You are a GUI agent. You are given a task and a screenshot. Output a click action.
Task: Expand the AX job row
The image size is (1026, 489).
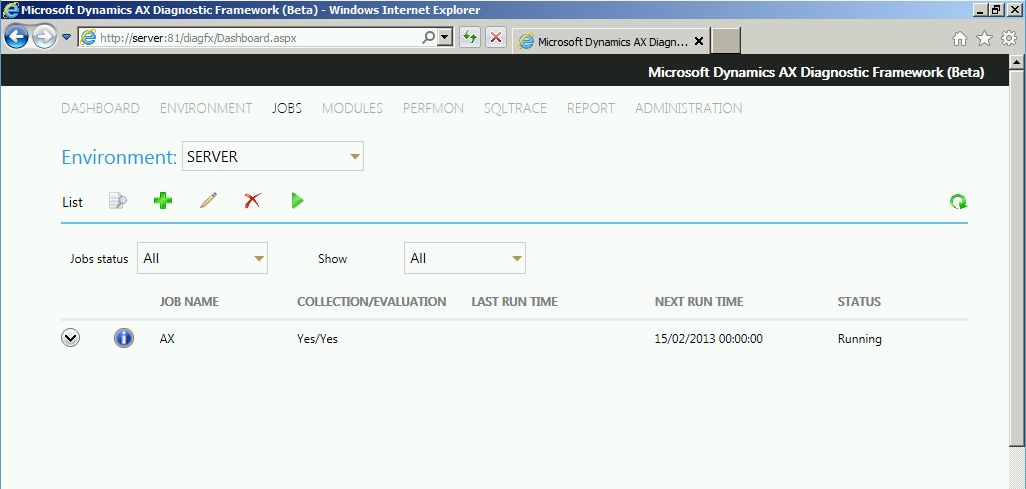(x=71, y=338)
